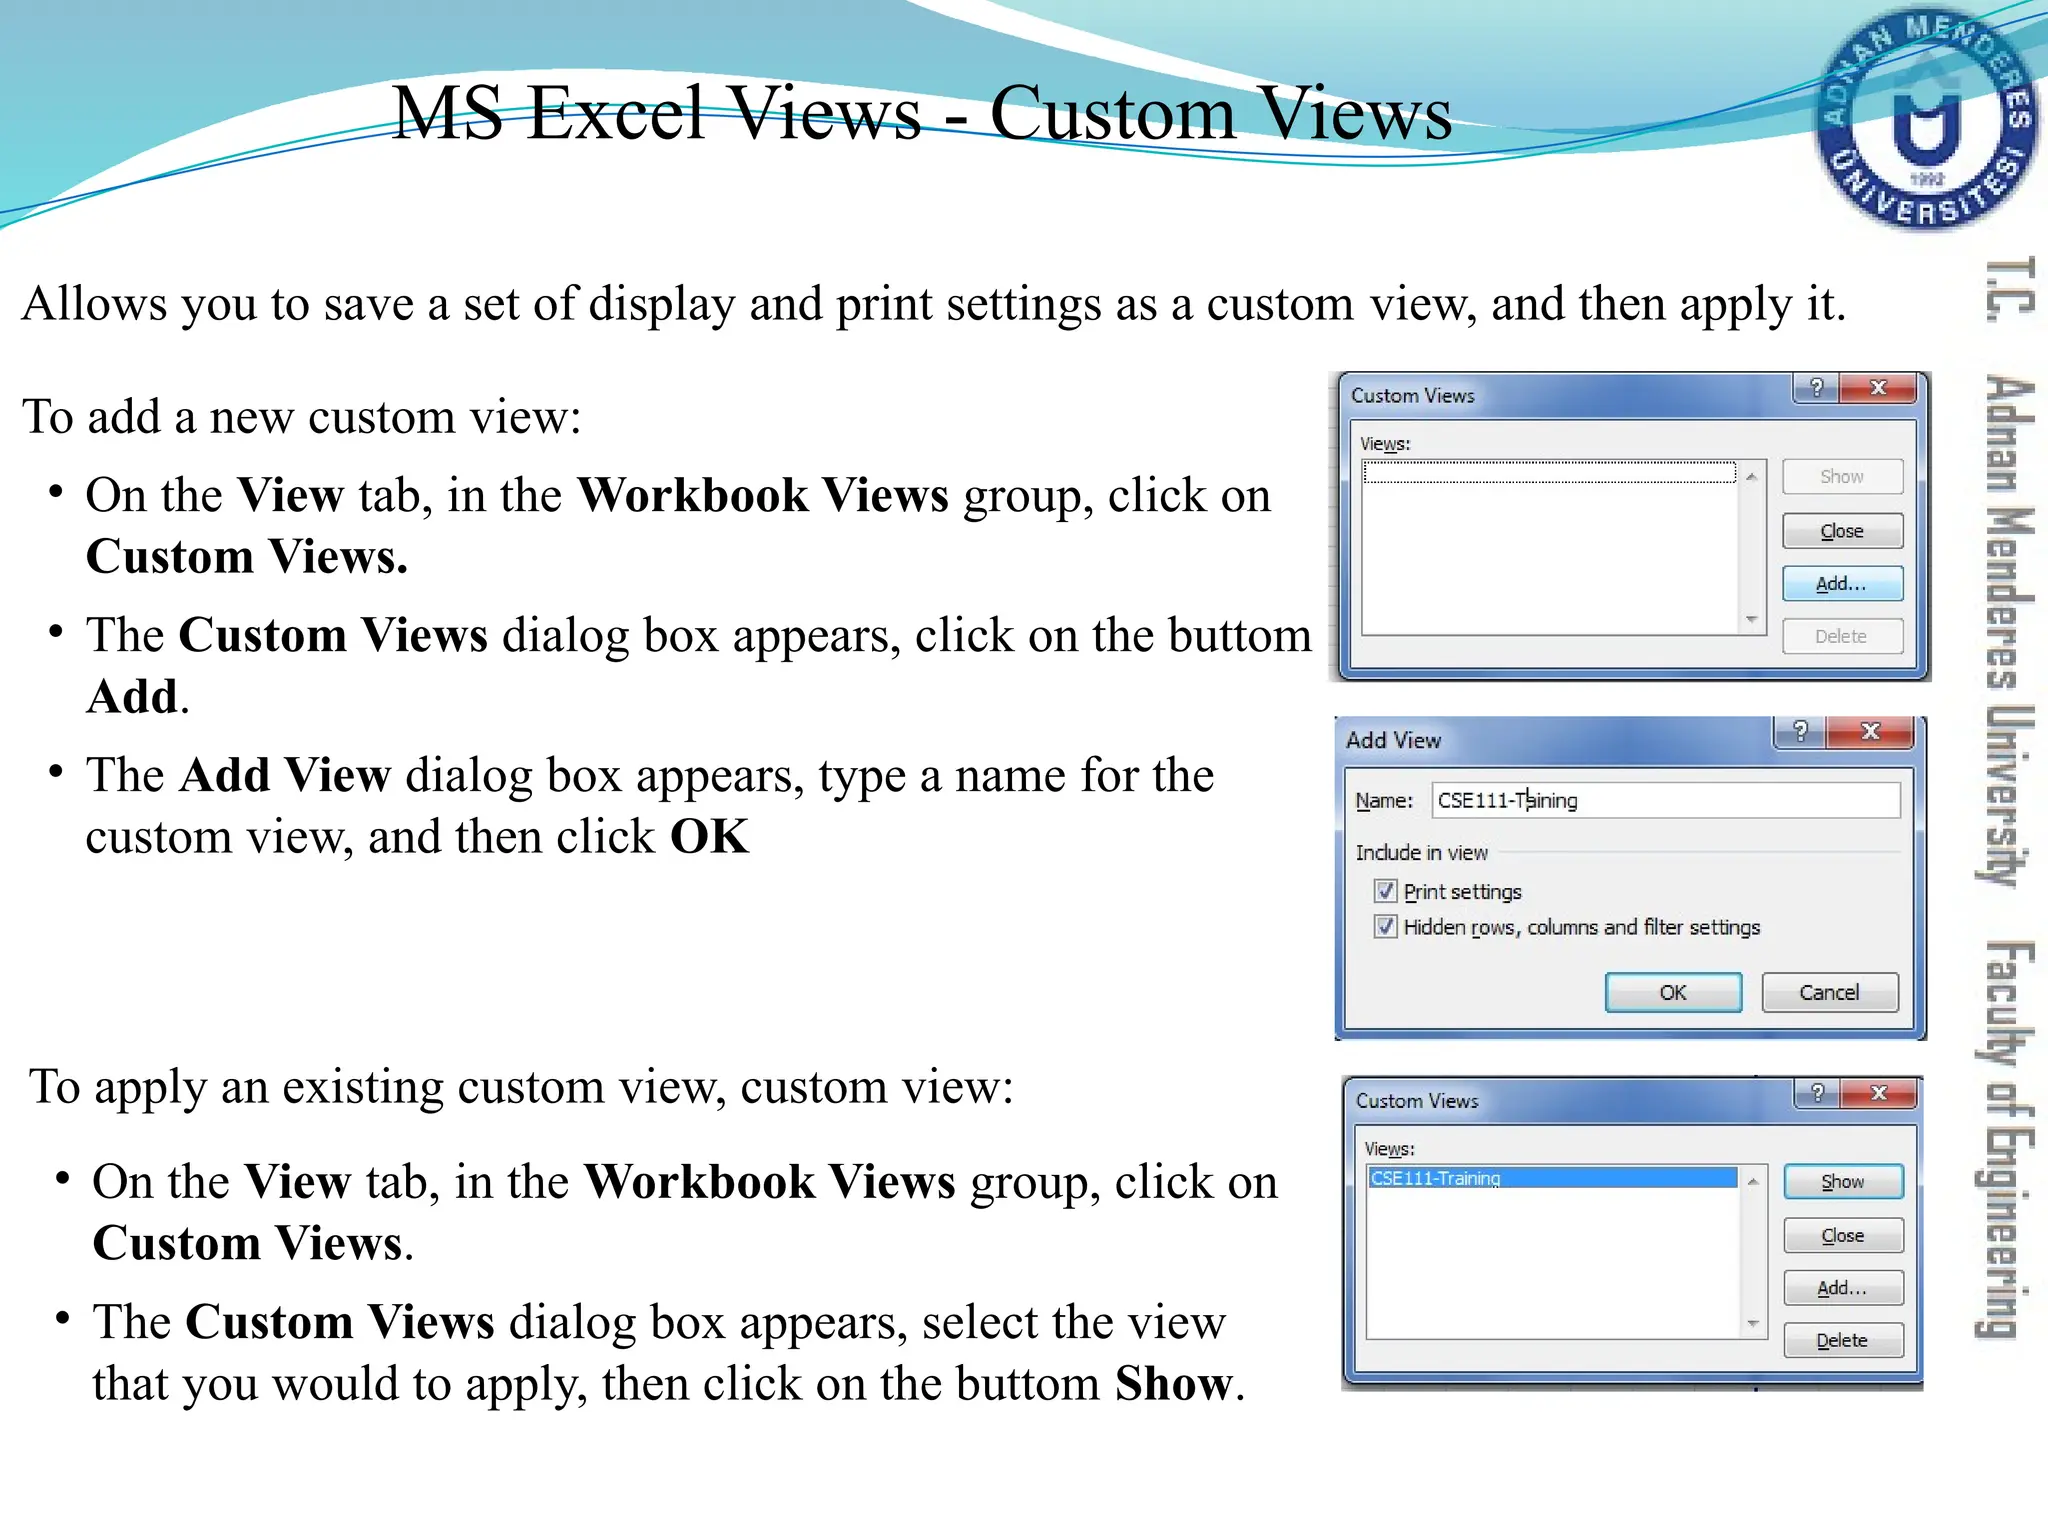Screen dimensions: 2048x1536
Task: Toggle Hidden rows, columns and filter settings
Action: [x=1385, y=926]
